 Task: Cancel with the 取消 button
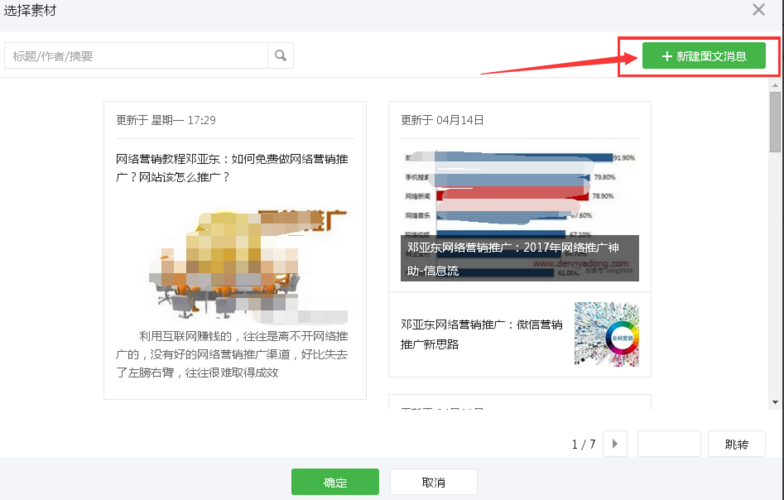tap(434, 482)
